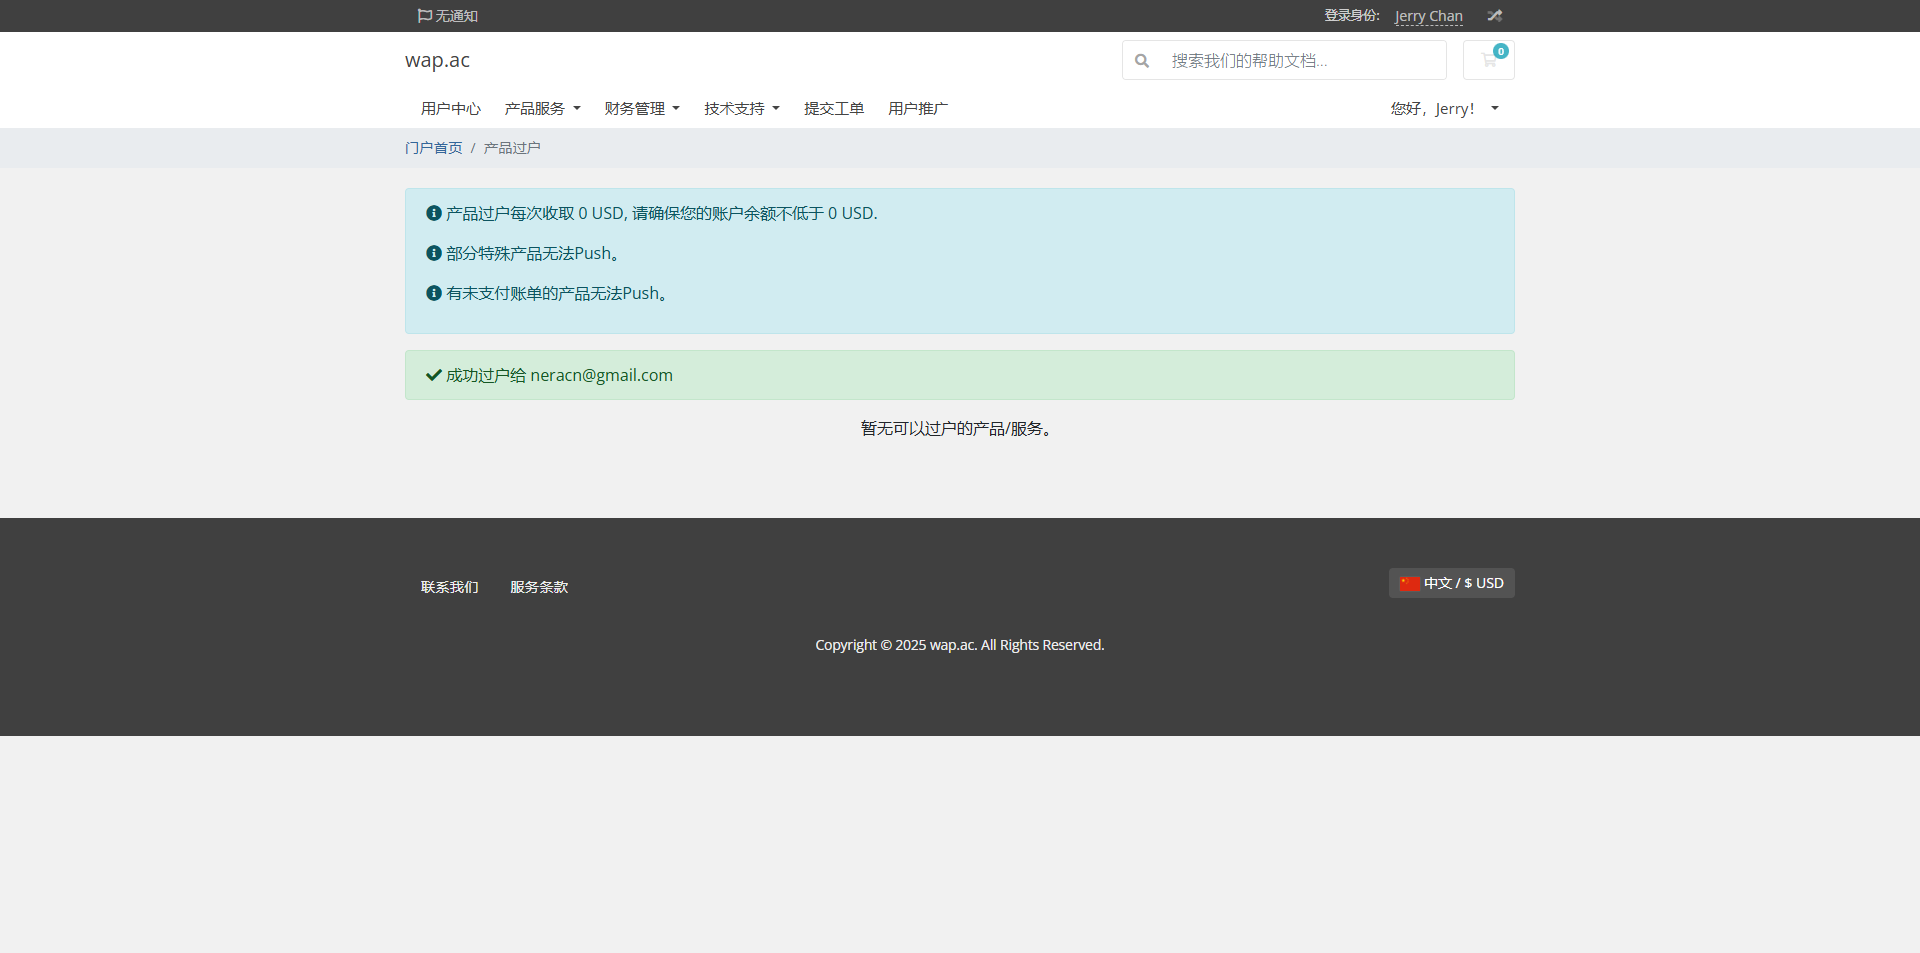Open the 中文 / $ USD language selector
The image size is (1920, 953).
click(1451, 583)
